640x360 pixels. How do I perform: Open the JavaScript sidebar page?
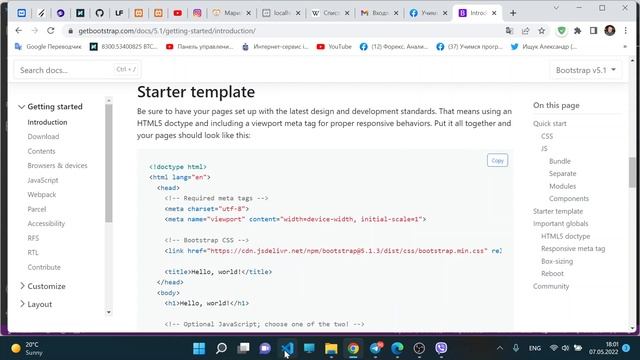(x=43, y=180)
